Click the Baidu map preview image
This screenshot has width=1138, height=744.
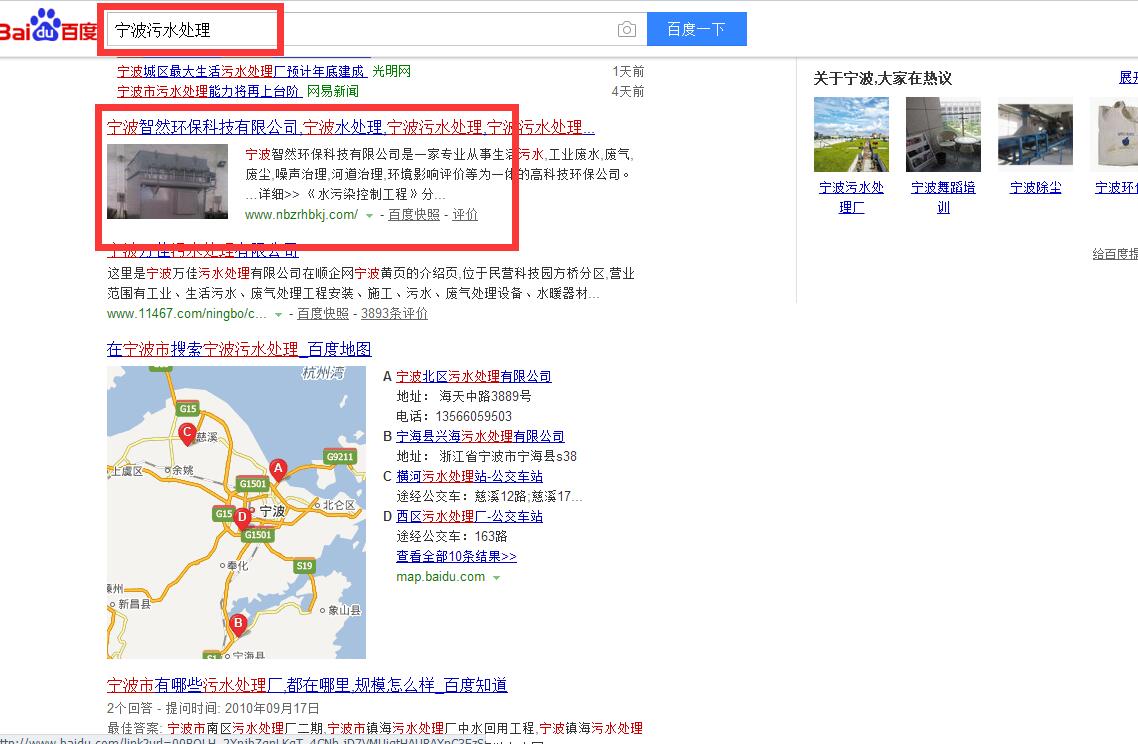click(237, 512)
